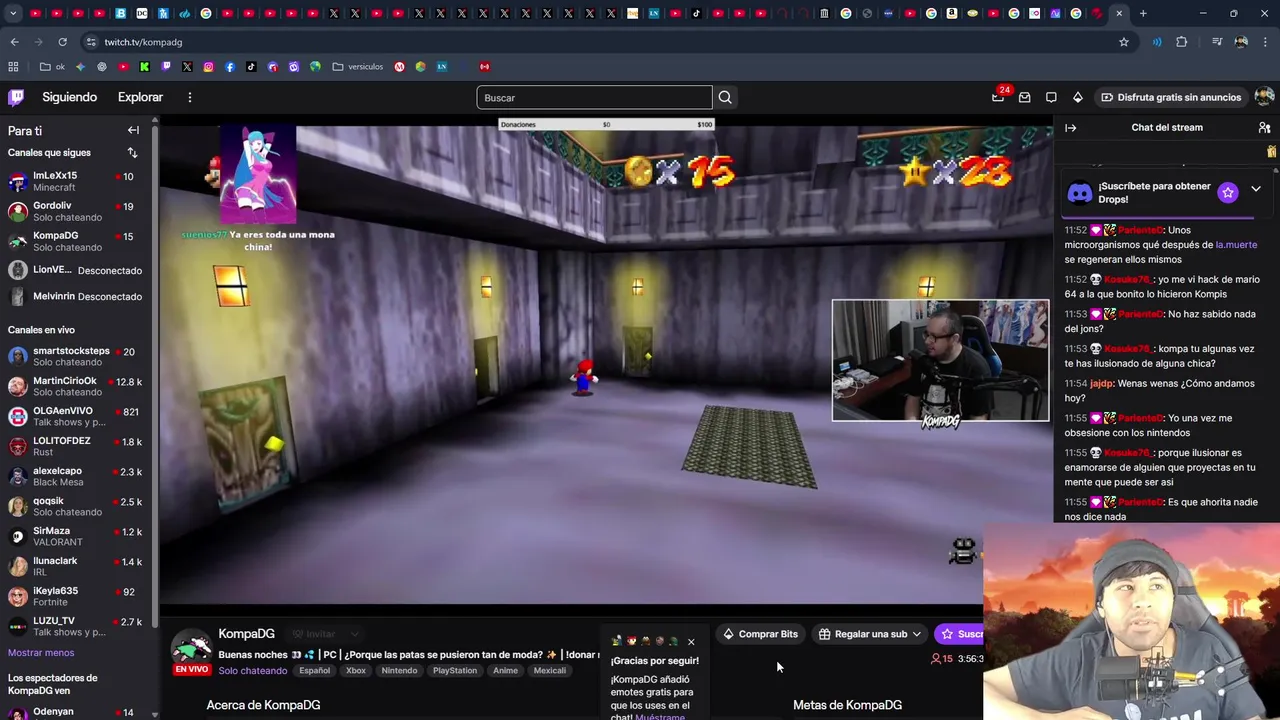Open KompaDG channel avatar
Viewport: 1280px width, 720px height.
click(191, 647)
